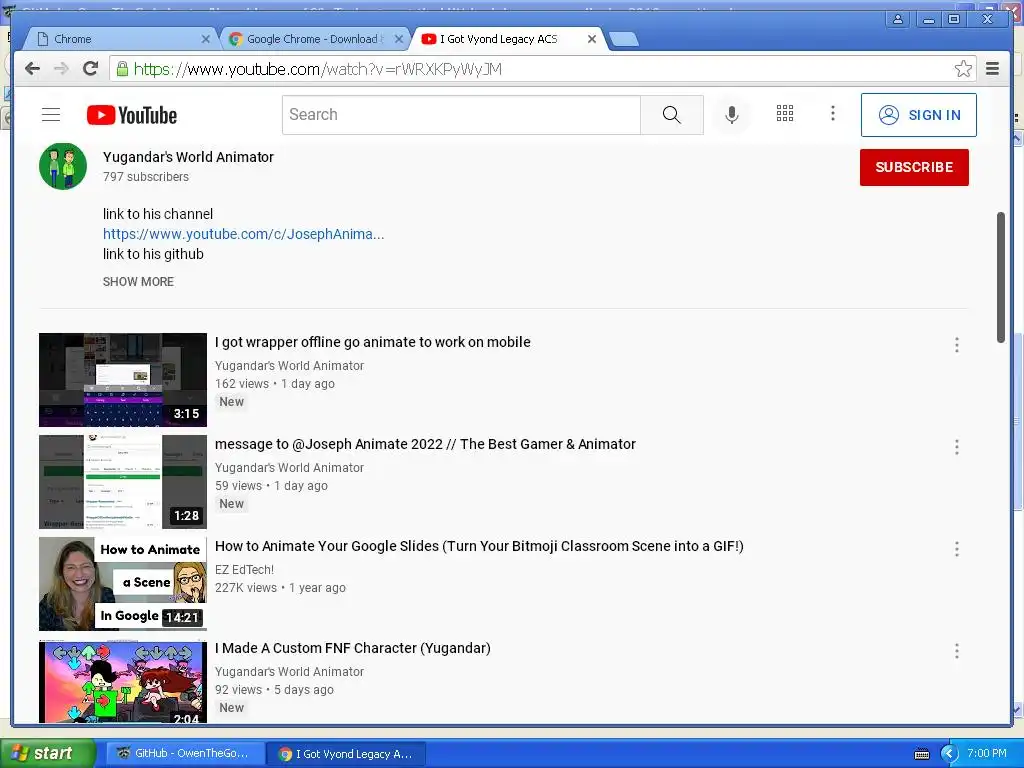This screenshot has height=768, width=1024.
Task: Open the YouTube apps grid icon
Action: tap(784, 114)
